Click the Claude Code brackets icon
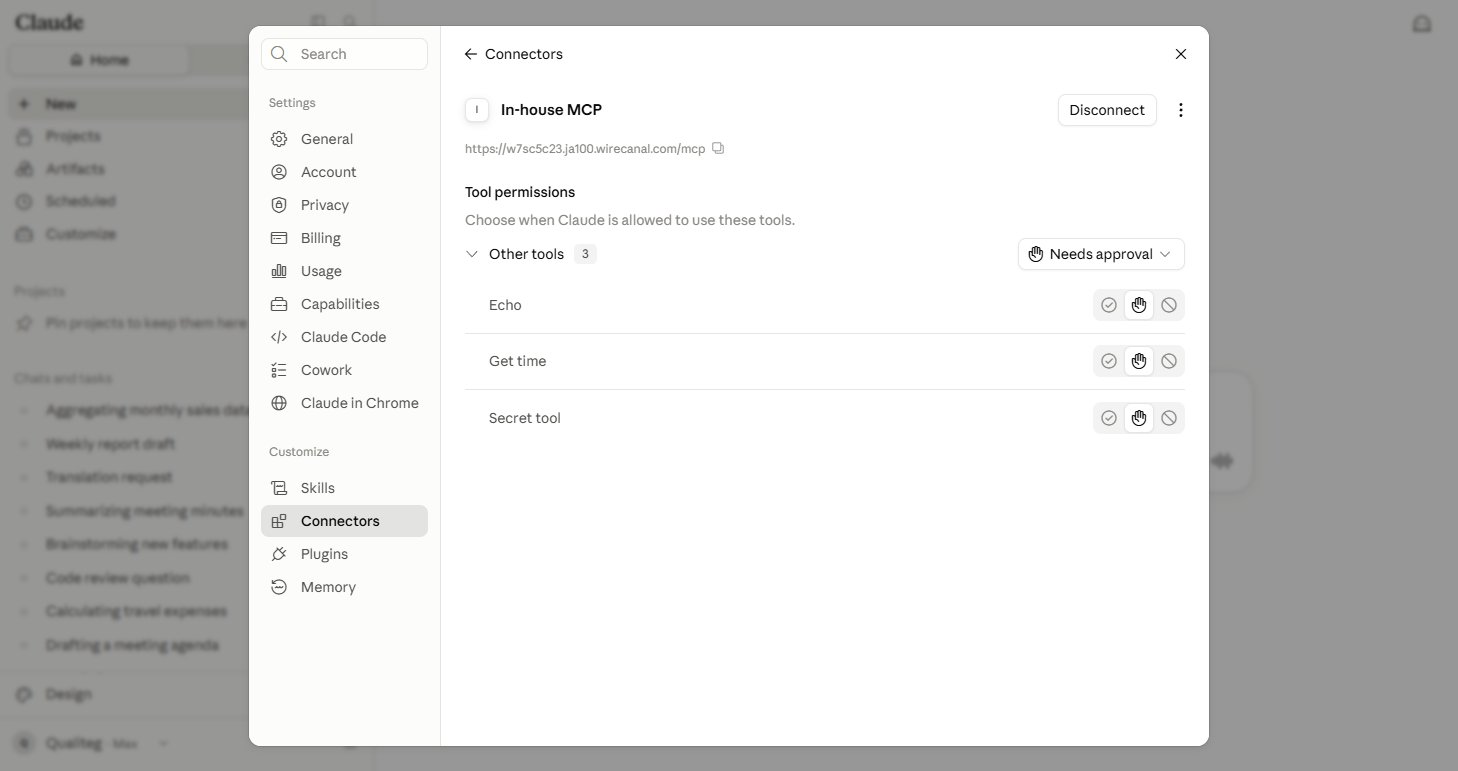This screenshot has height=771, width=1458. (279, 337)
